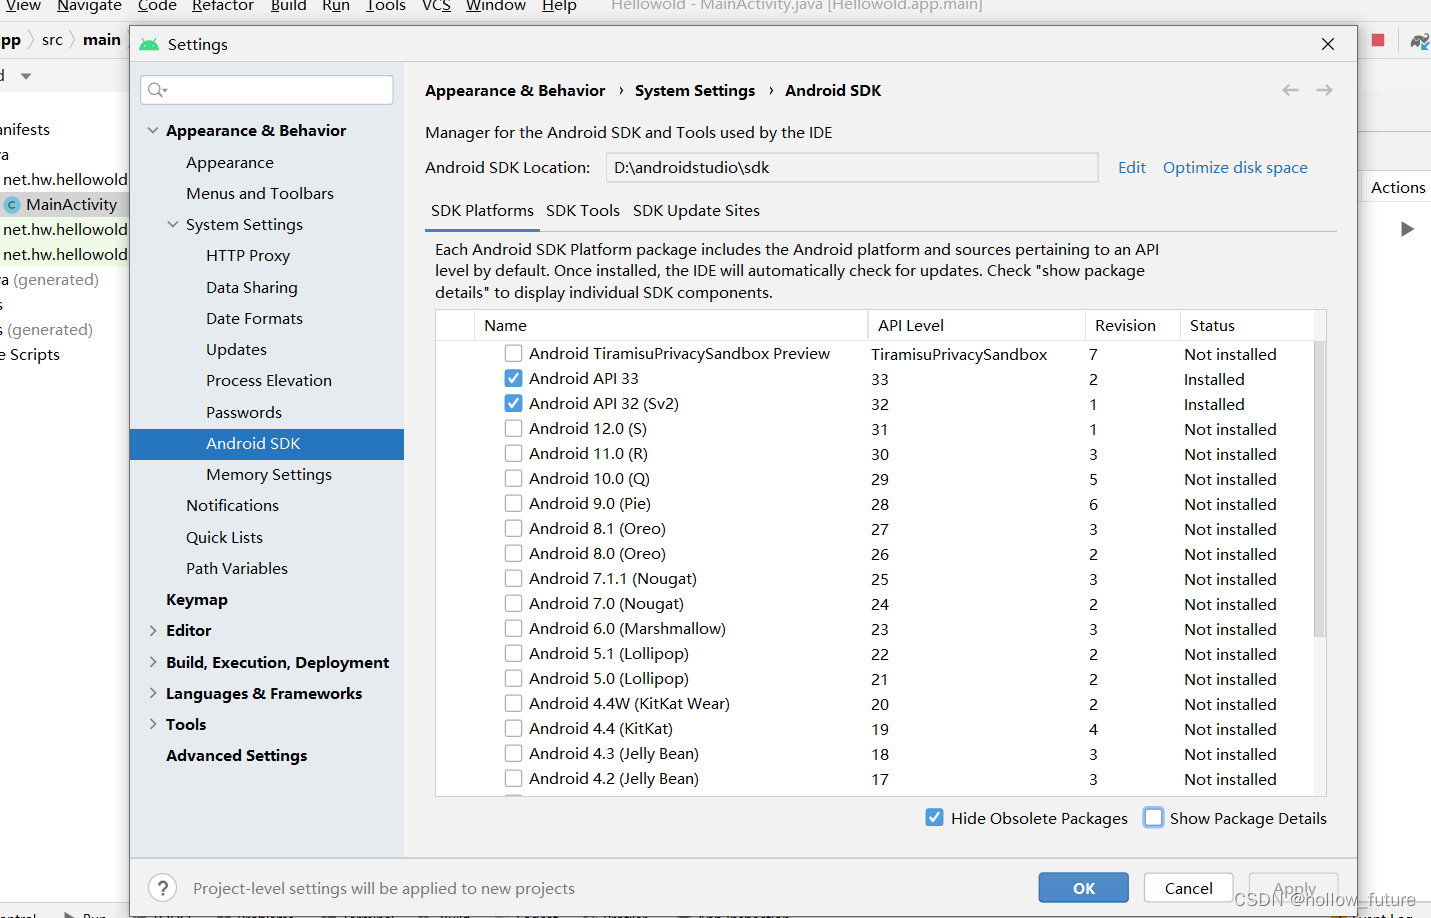This screenshot has width=1431, height=918.
Task: Click Cancel button
Action: coord(1188,888)
